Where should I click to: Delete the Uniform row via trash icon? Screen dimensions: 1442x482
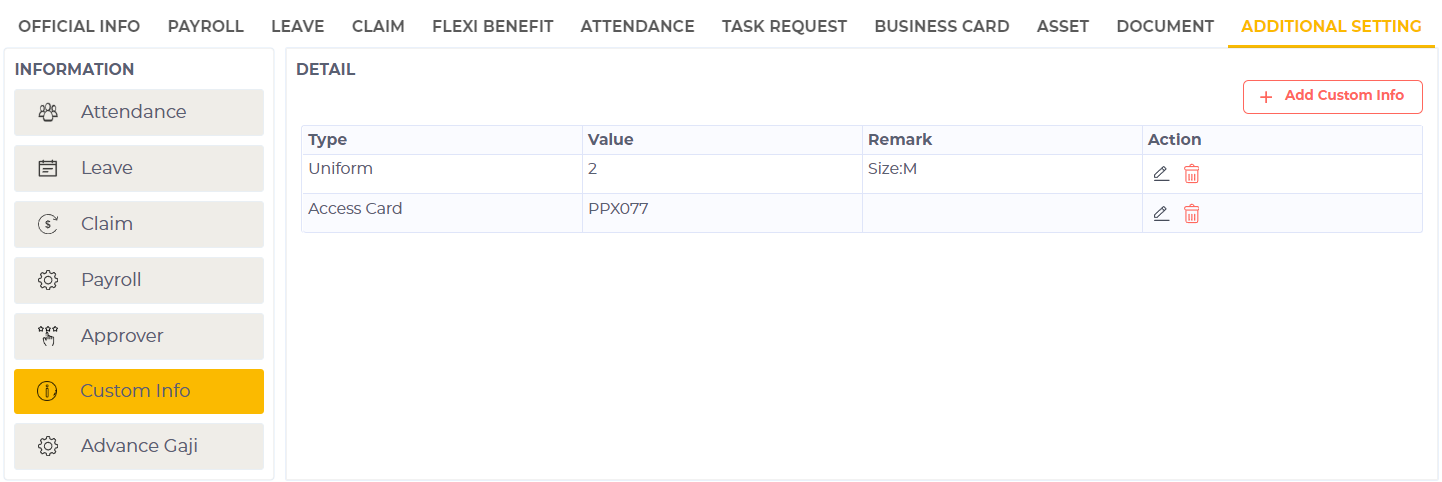[1191, 174]
